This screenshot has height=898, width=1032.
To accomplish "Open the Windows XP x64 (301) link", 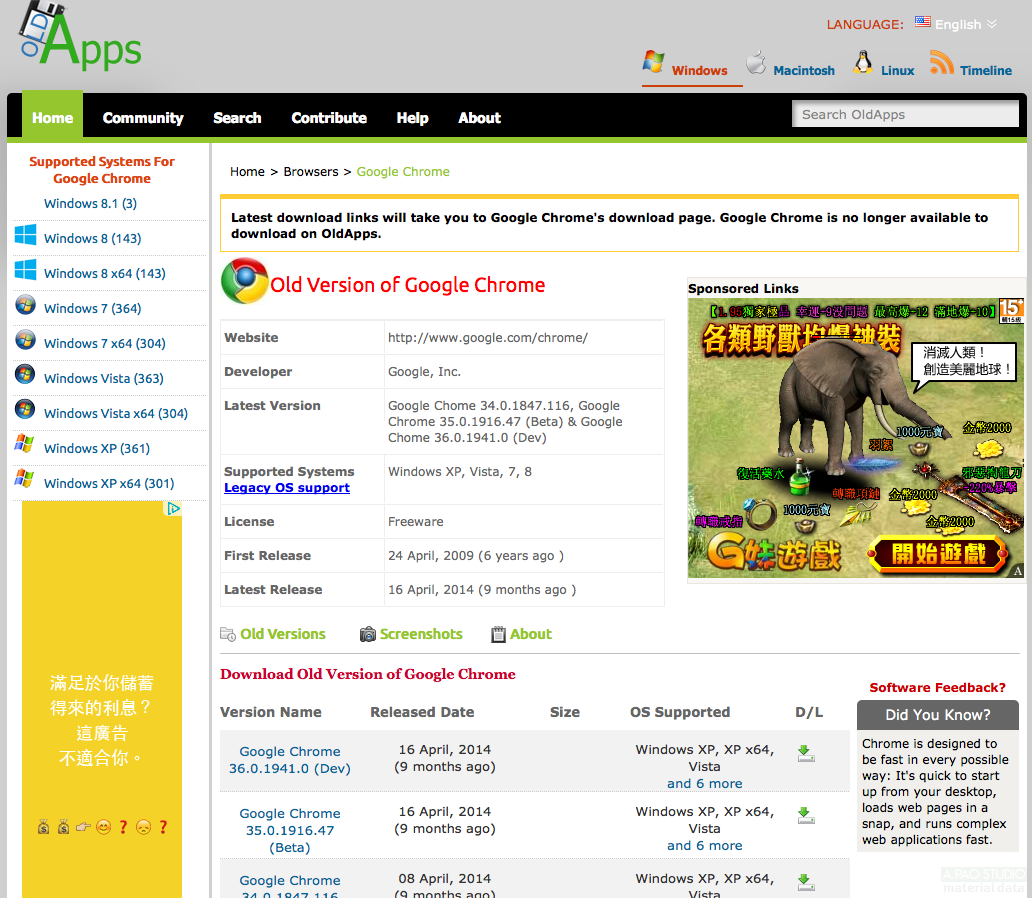I will (x=109, y=483).
